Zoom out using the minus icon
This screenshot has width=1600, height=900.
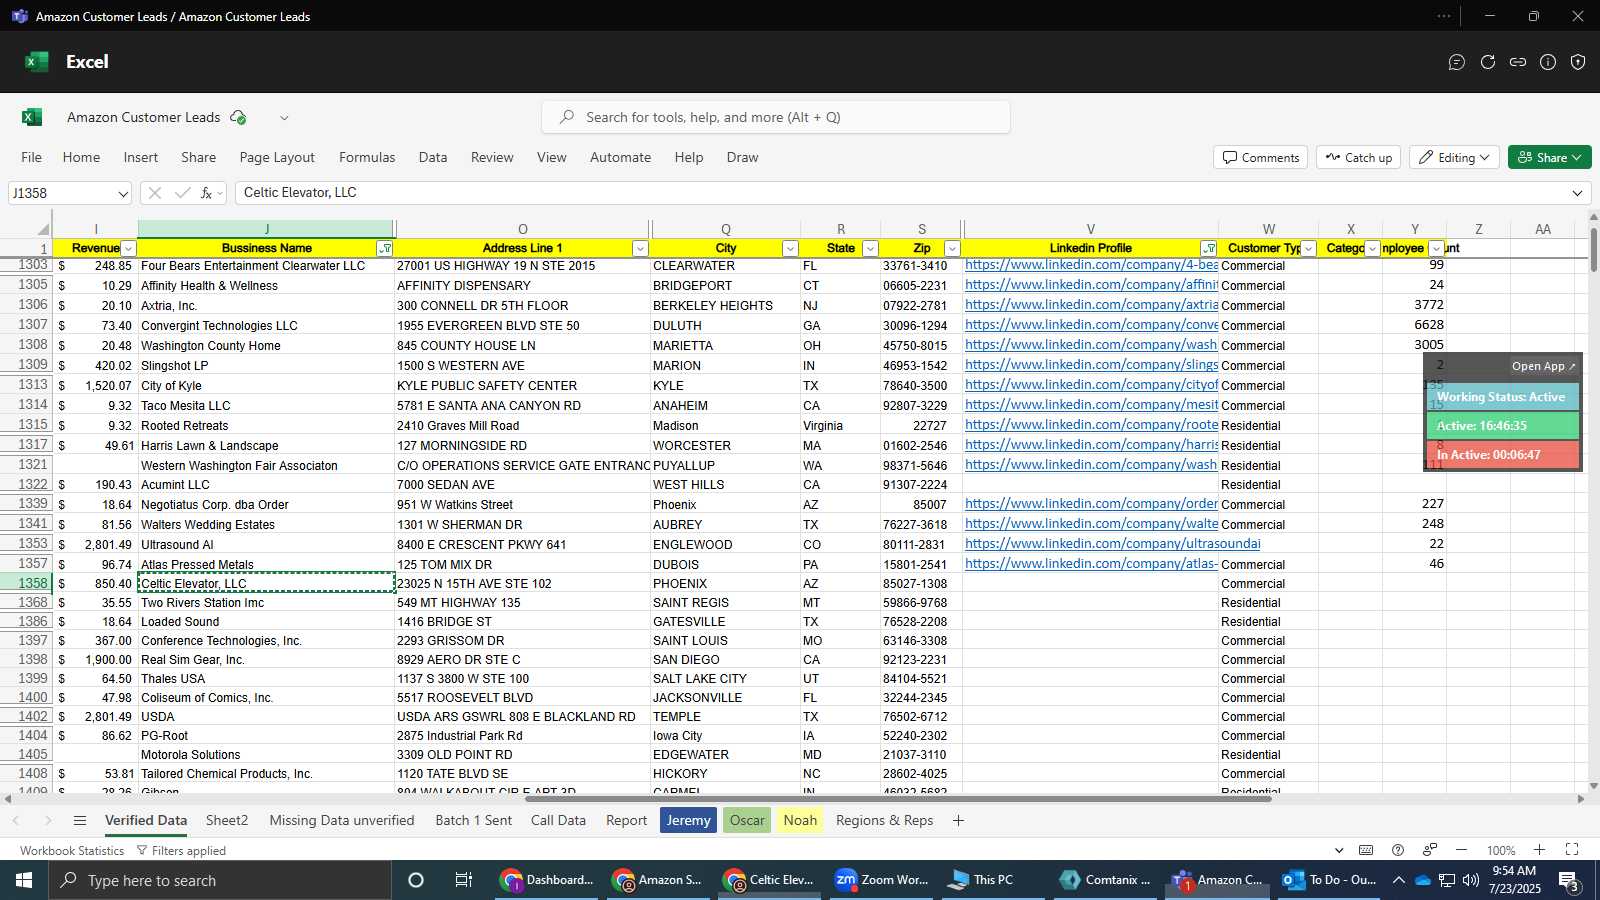pos(1461,850)
